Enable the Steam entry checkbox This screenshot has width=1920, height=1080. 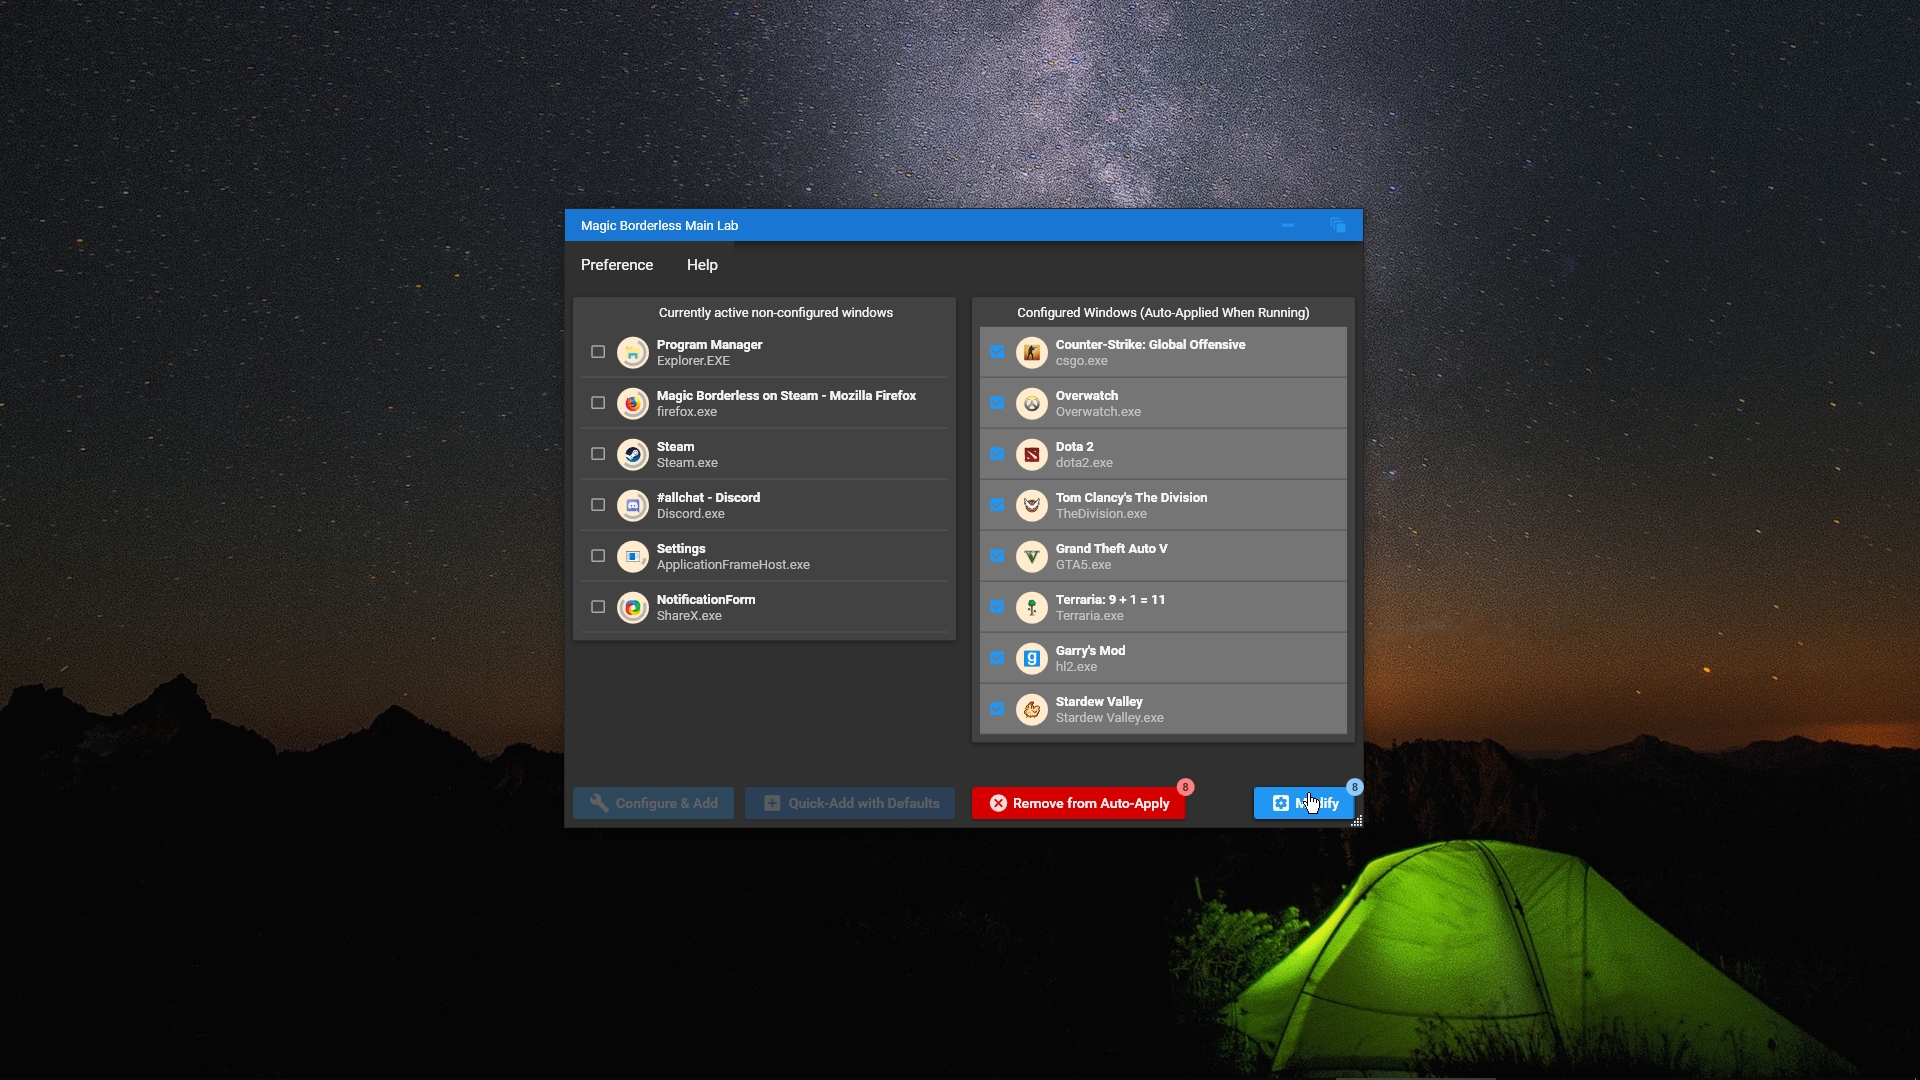pyautogui.click(x=597, y=454)
